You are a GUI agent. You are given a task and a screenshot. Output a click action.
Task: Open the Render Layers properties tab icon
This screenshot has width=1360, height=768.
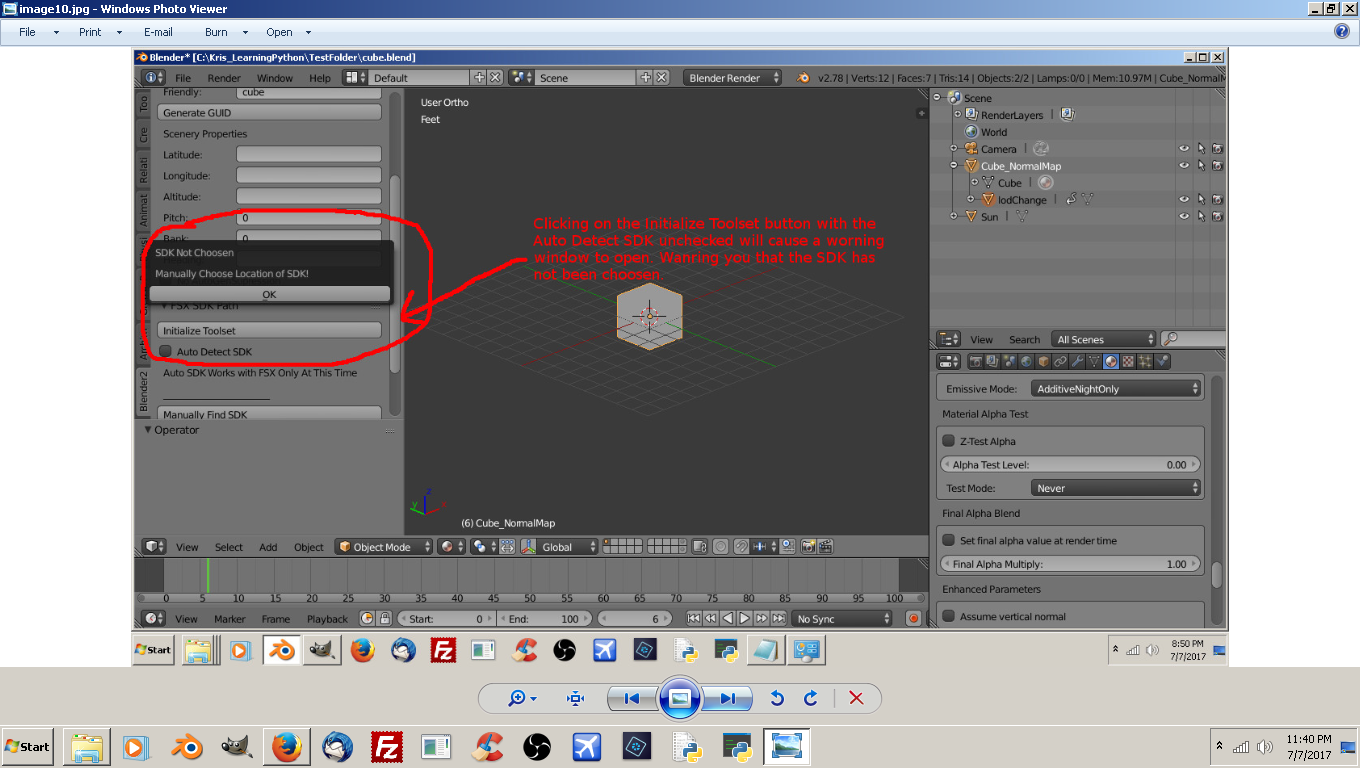coord(991,362)
